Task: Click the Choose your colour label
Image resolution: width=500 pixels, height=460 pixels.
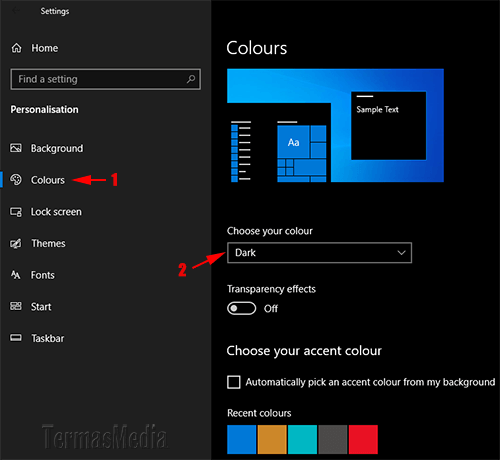Action: [270, 231]
